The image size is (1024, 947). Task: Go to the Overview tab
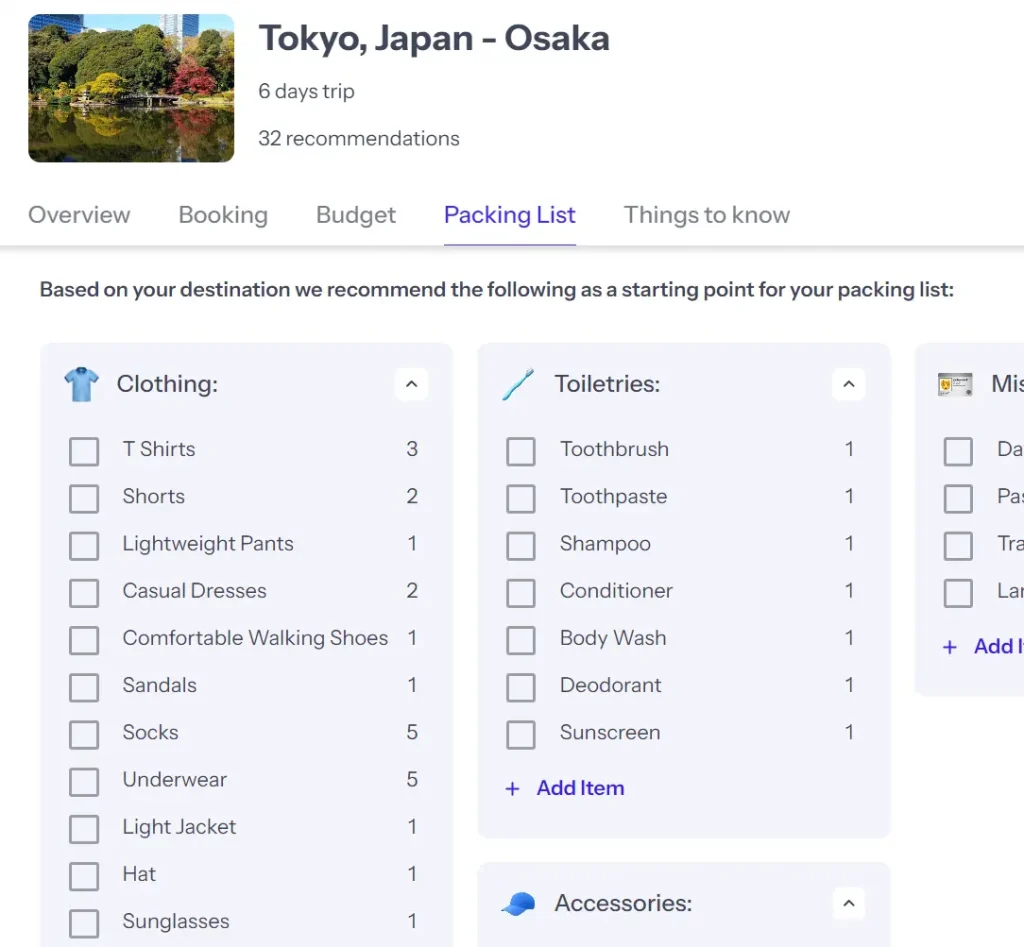coord(79,215)
